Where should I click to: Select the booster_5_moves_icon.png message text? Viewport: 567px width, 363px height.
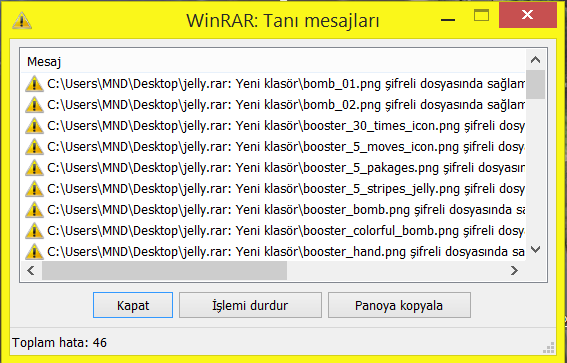point(286,147)
